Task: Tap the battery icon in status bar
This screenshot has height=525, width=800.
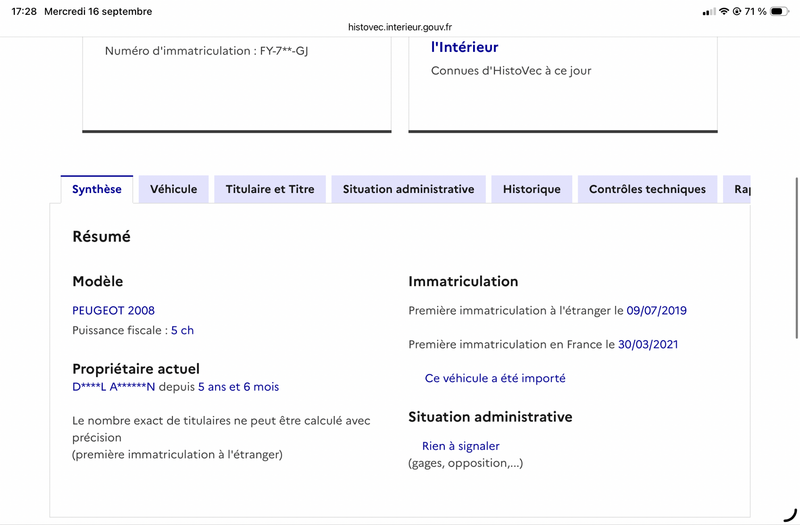Action: [x=779, y=11]
